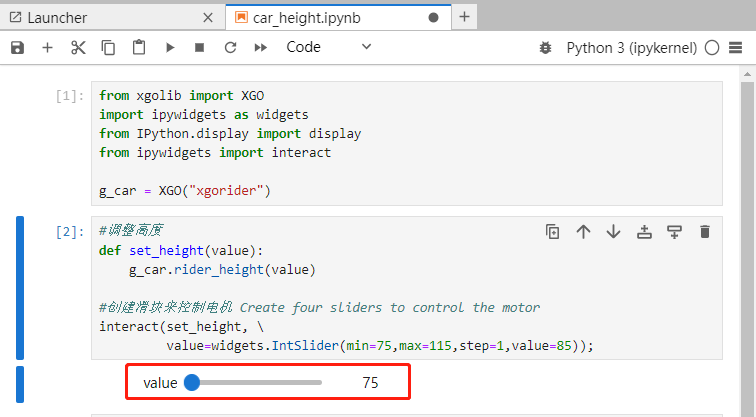
Task: Run the selected cell with the play button
Action: (x=170, y=47)
